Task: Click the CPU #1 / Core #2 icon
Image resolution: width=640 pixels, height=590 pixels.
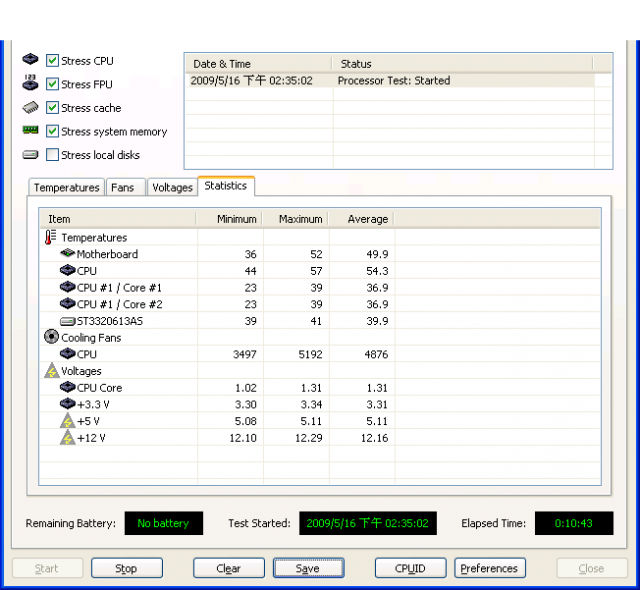Action: [67, 304]
